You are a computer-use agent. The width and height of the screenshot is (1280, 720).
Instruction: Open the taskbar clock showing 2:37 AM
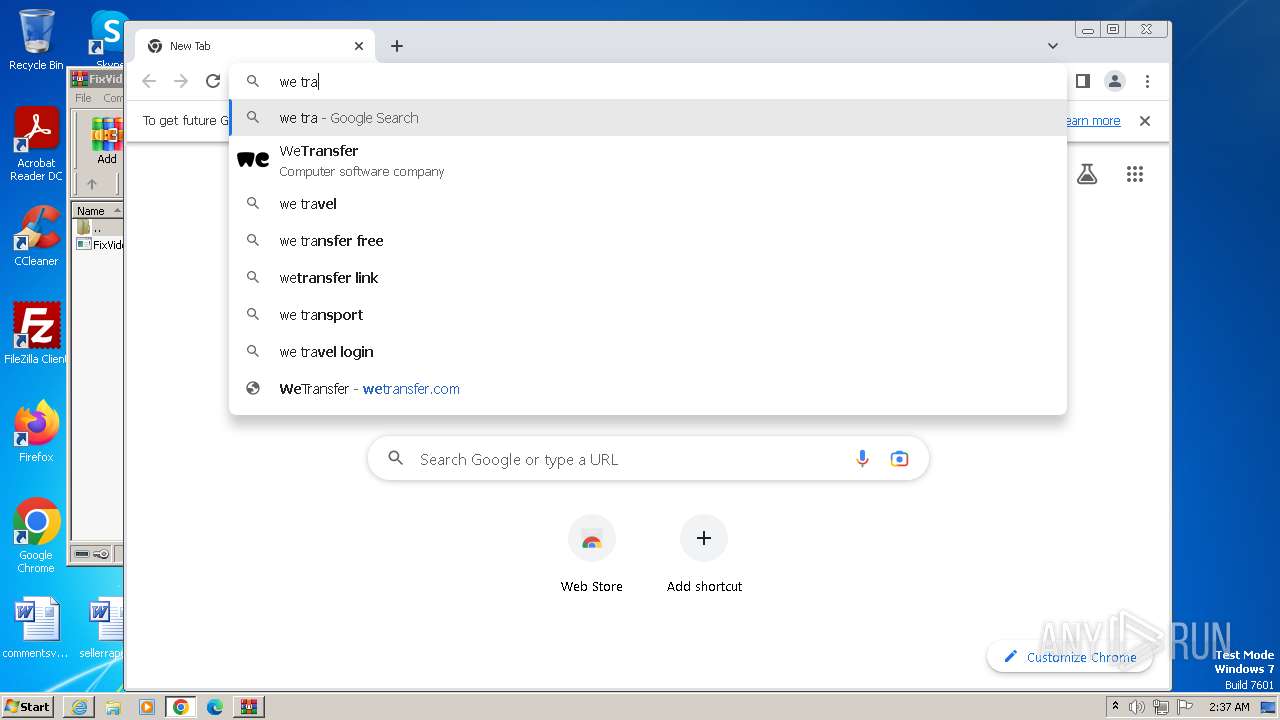pyautogui.click(x=1229, y=707)
